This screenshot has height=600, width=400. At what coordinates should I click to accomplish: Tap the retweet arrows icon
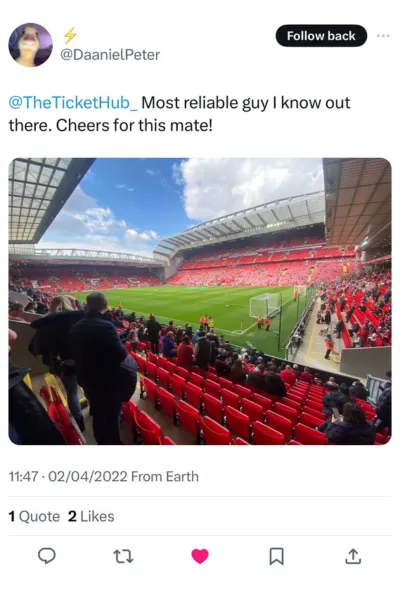tap(124, 556)
